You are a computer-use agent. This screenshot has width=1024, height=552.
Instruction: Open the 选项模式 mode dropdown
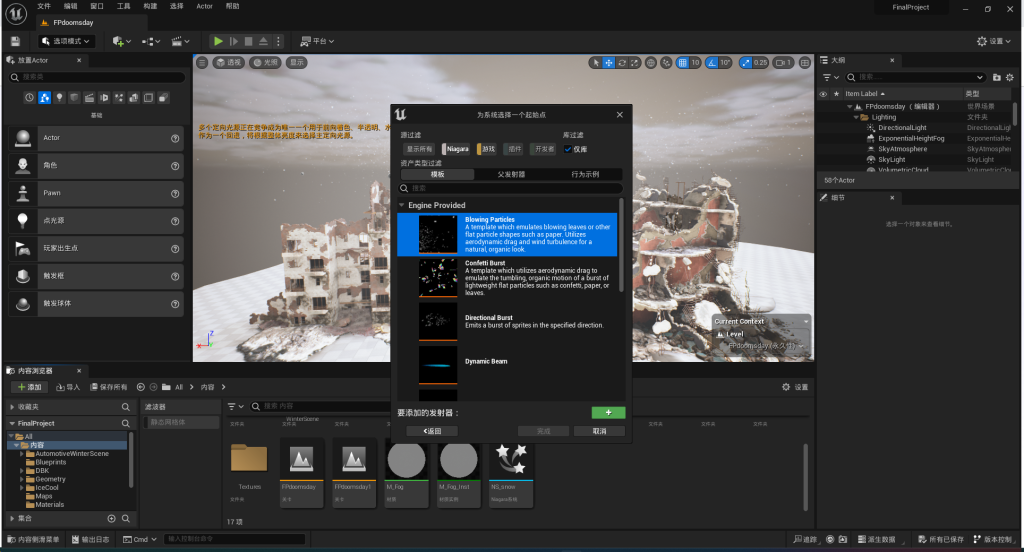[x=65, y=41]
